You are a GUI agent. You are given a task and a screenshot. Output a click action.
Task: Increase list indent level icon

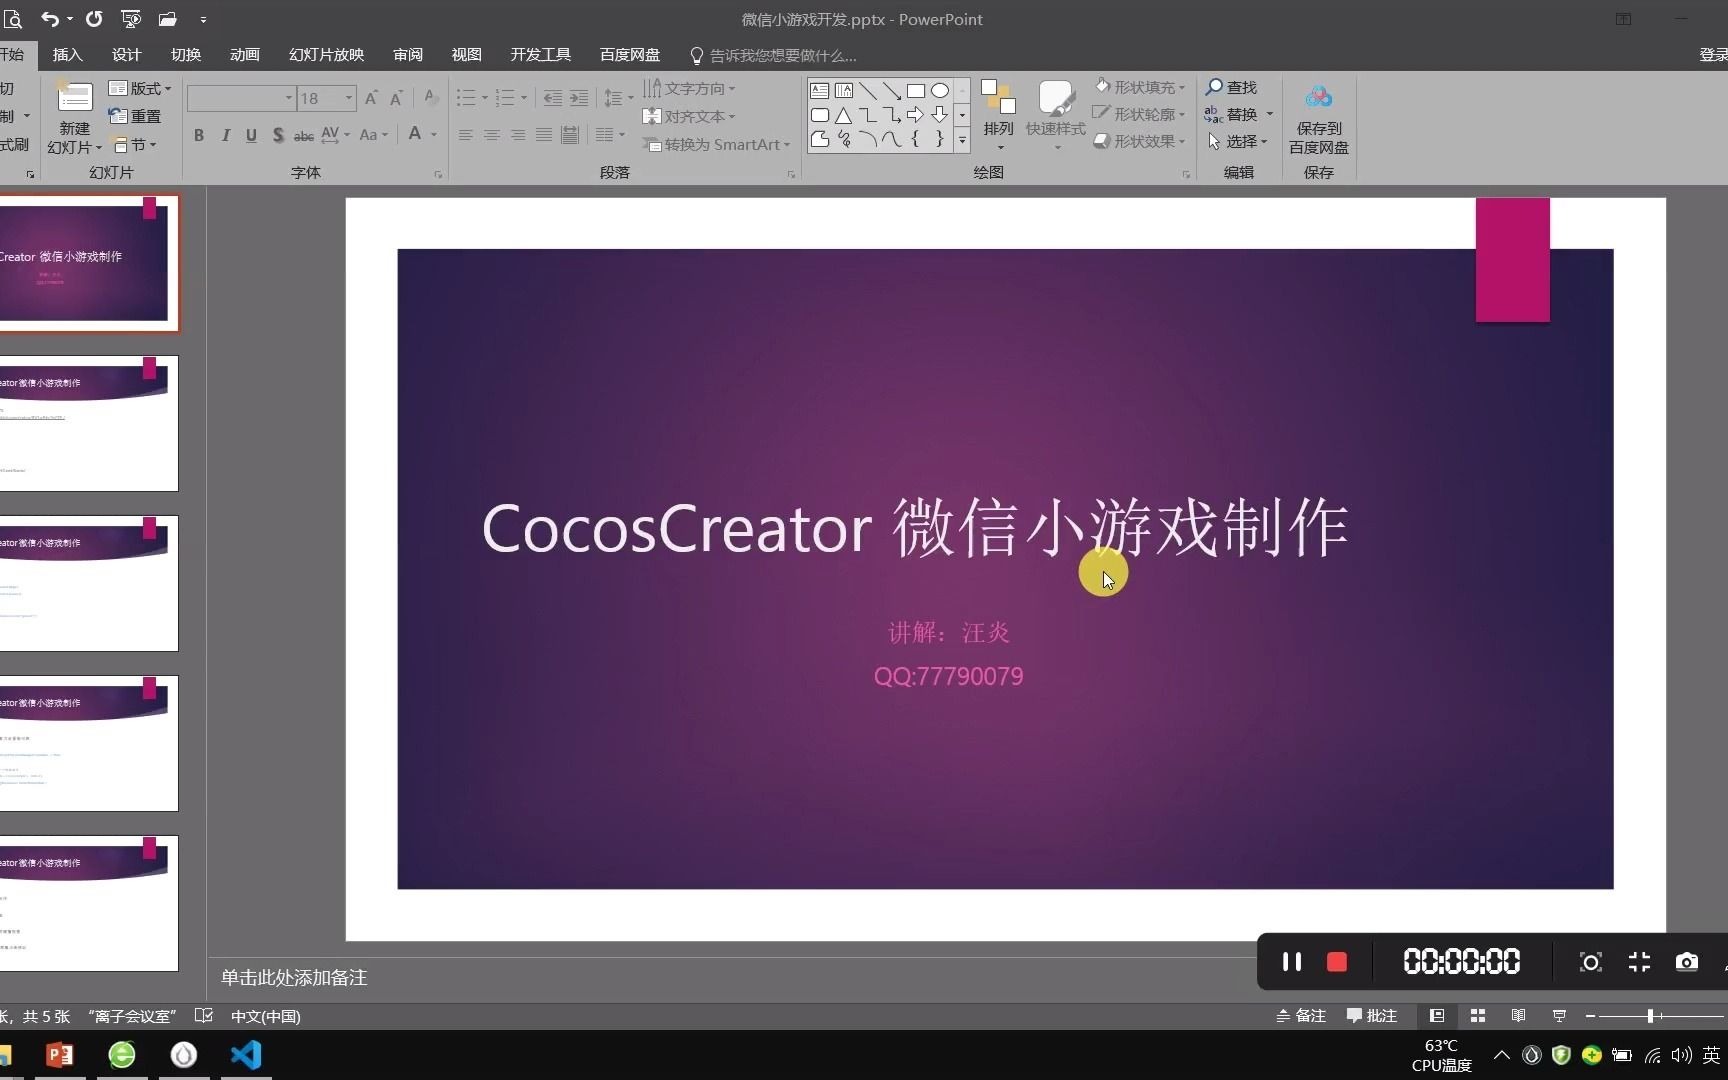click(579, 98)
